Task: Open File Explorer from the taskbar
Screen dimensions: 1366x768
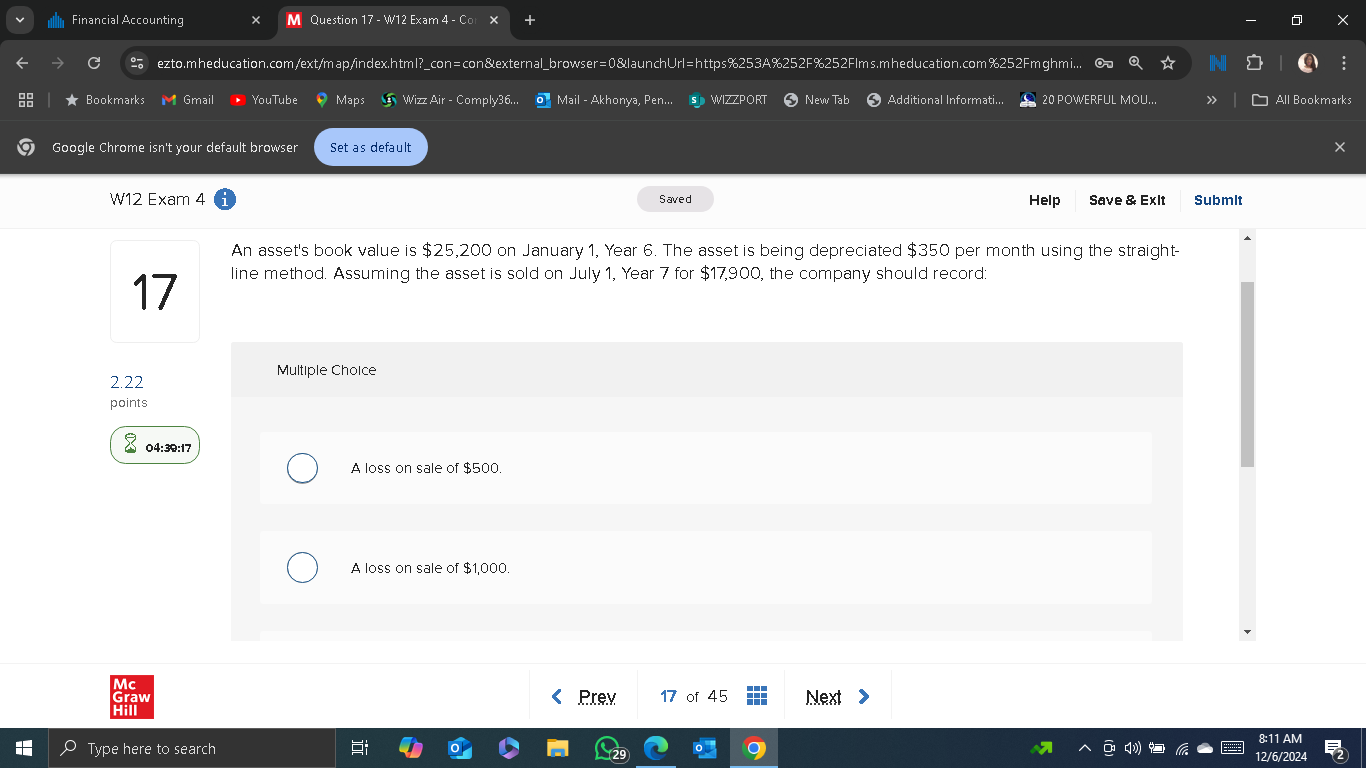Action: (557, 748)
